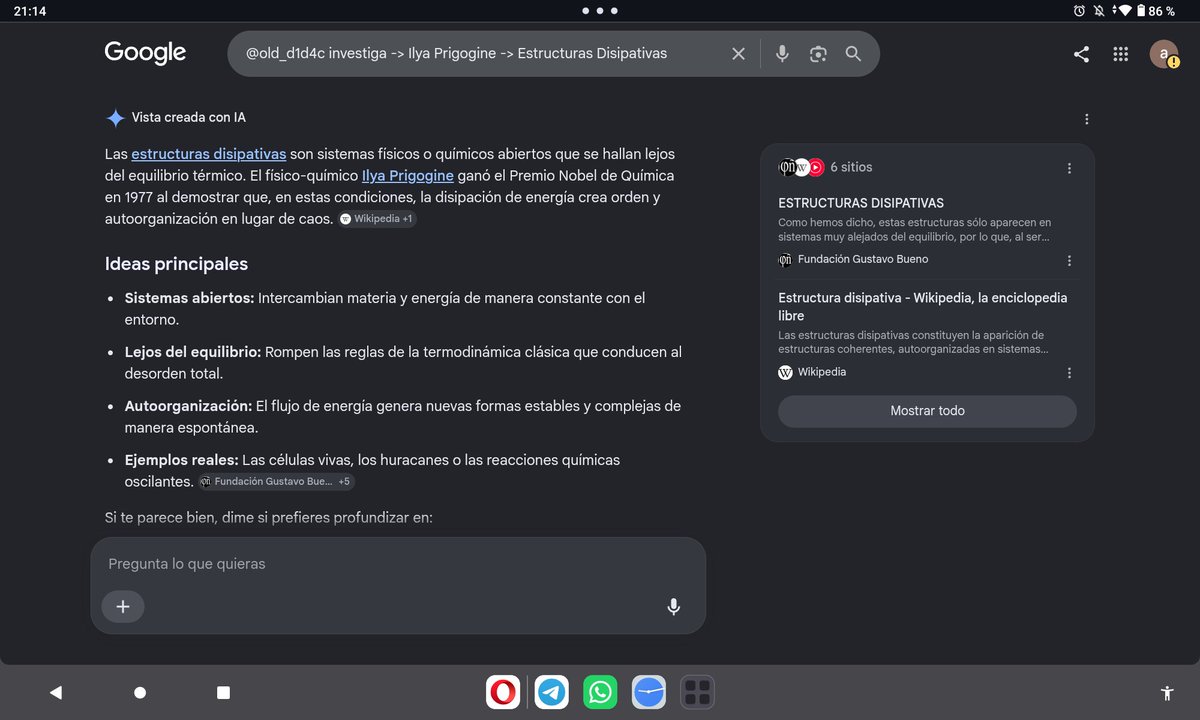1200x720 pixels.
Task: Follow the estructuras disipativas link
Action: click(209, 154)
